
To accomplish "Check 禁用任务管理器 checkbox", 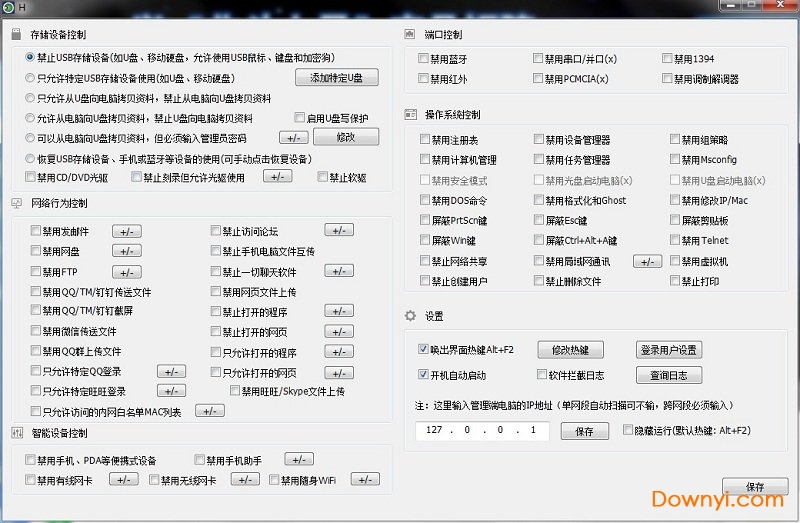I will pos(538,159).
